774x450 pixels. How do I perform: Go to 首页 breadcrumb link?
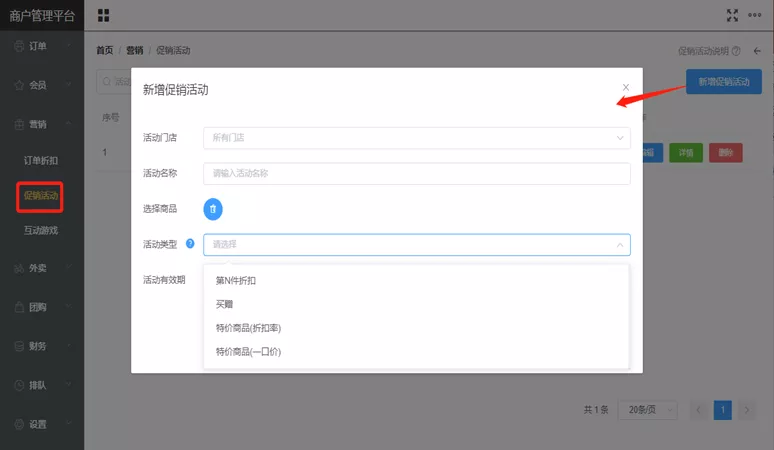[x=105, y=50]
